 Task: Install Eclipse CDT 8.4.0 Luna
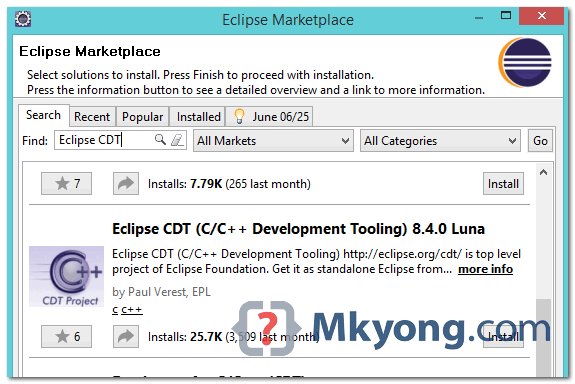click(x=503, y=336)
